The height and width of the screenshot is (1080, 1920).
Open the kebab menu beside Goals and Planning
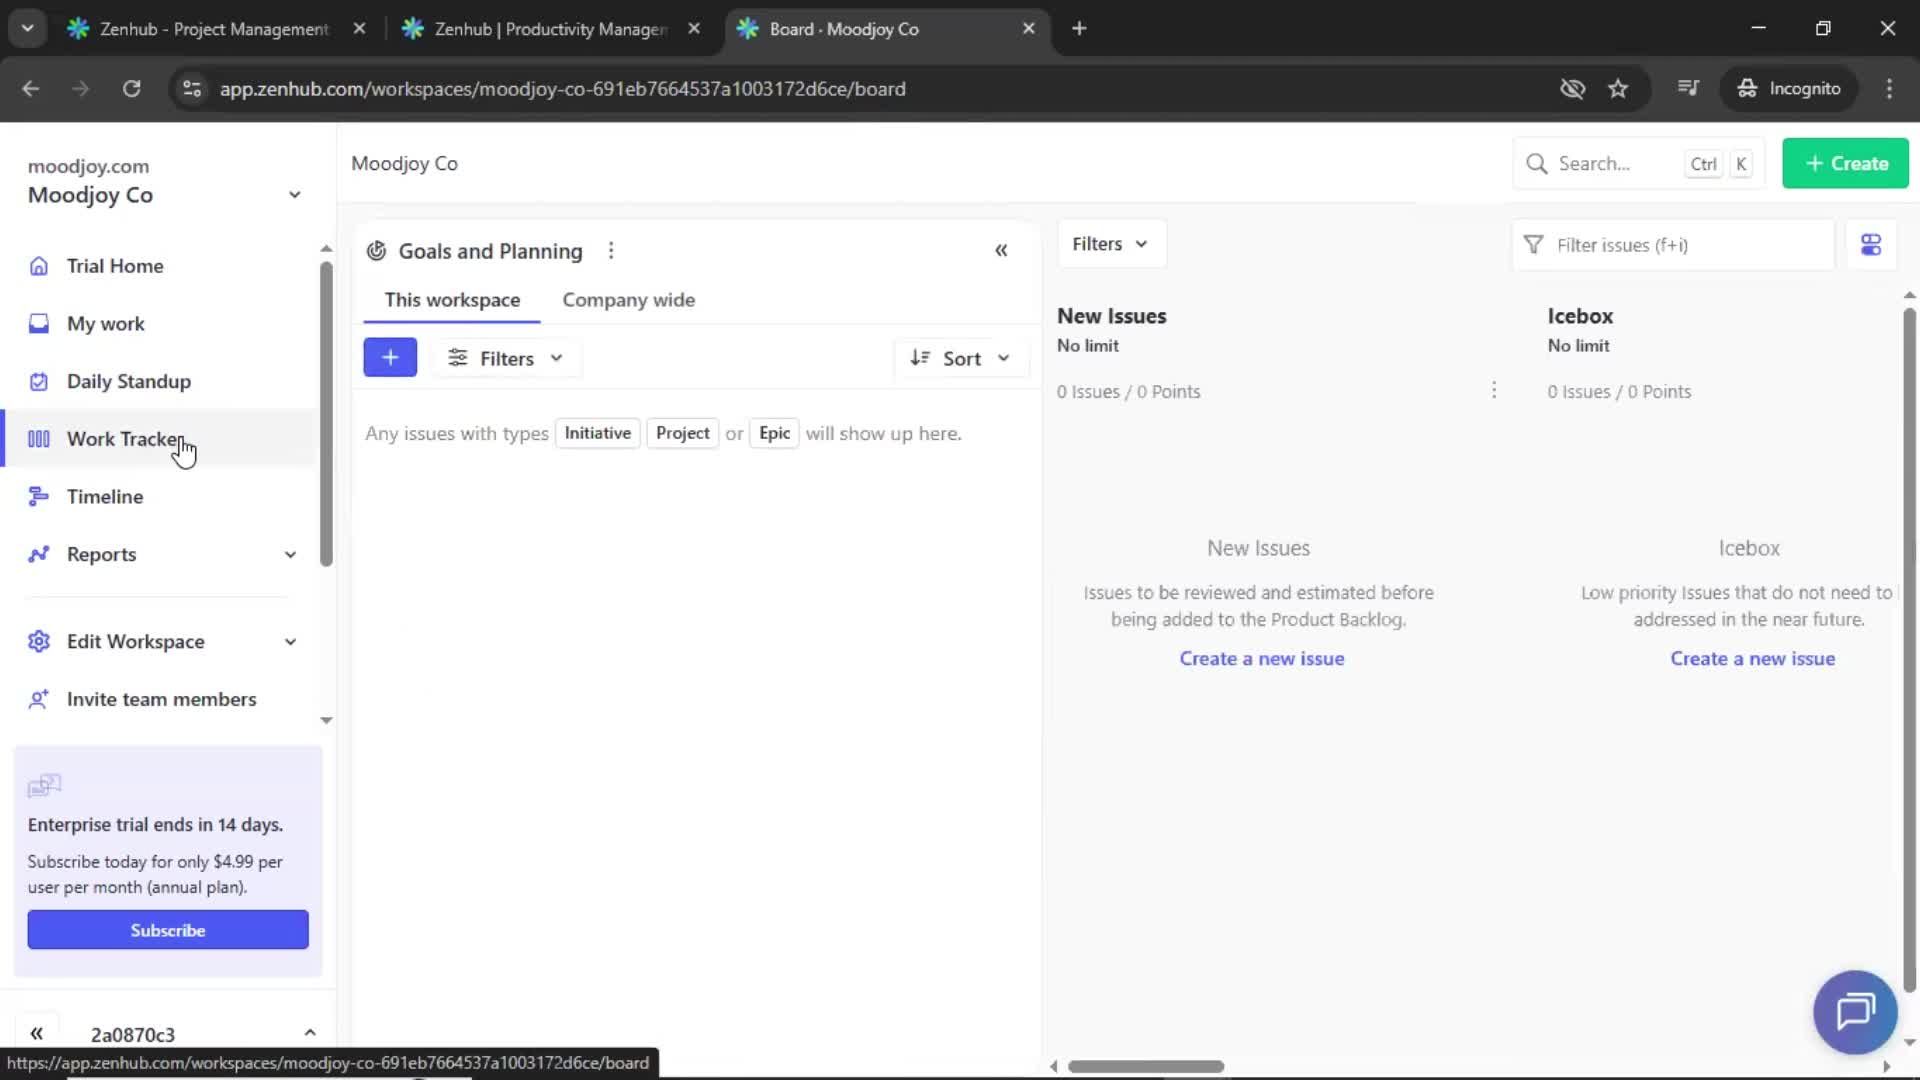(611, 250)
